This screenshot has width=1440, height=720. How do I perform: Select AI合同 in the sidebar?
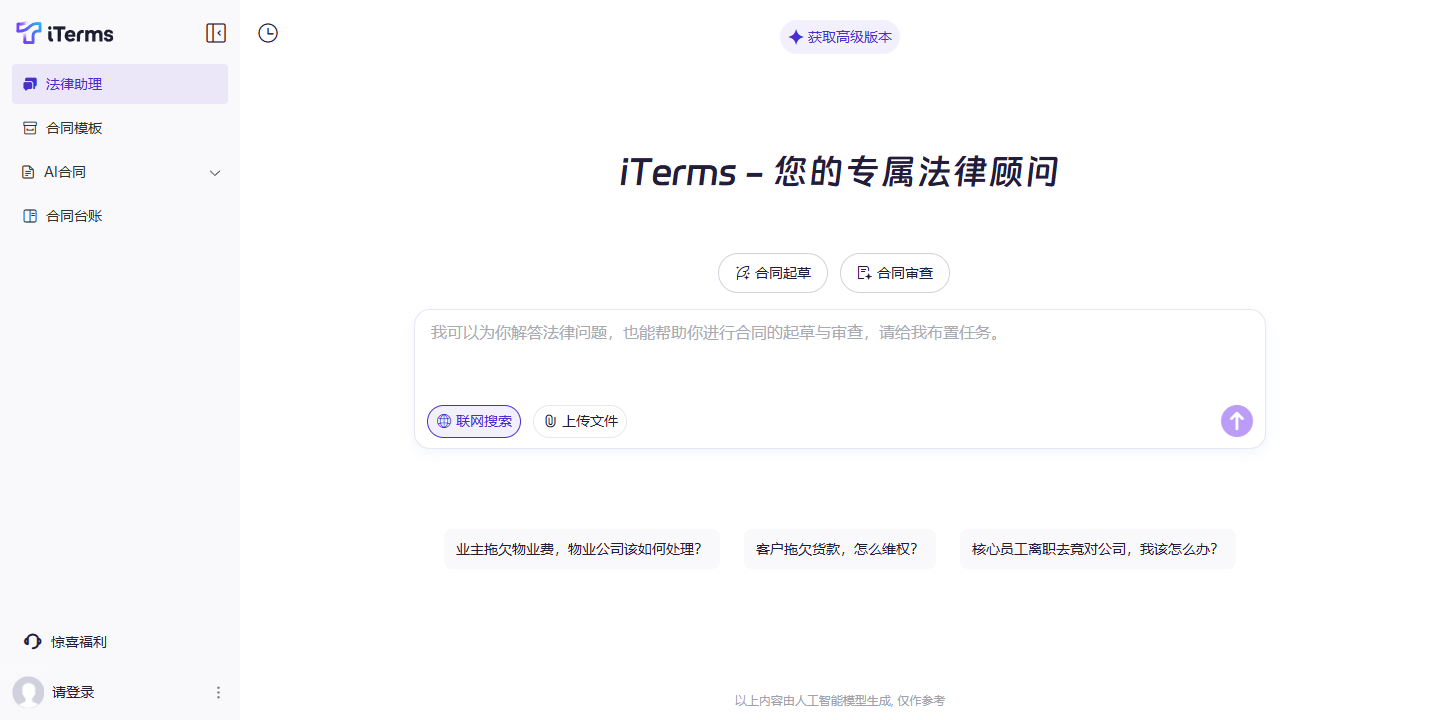(120, 172)
